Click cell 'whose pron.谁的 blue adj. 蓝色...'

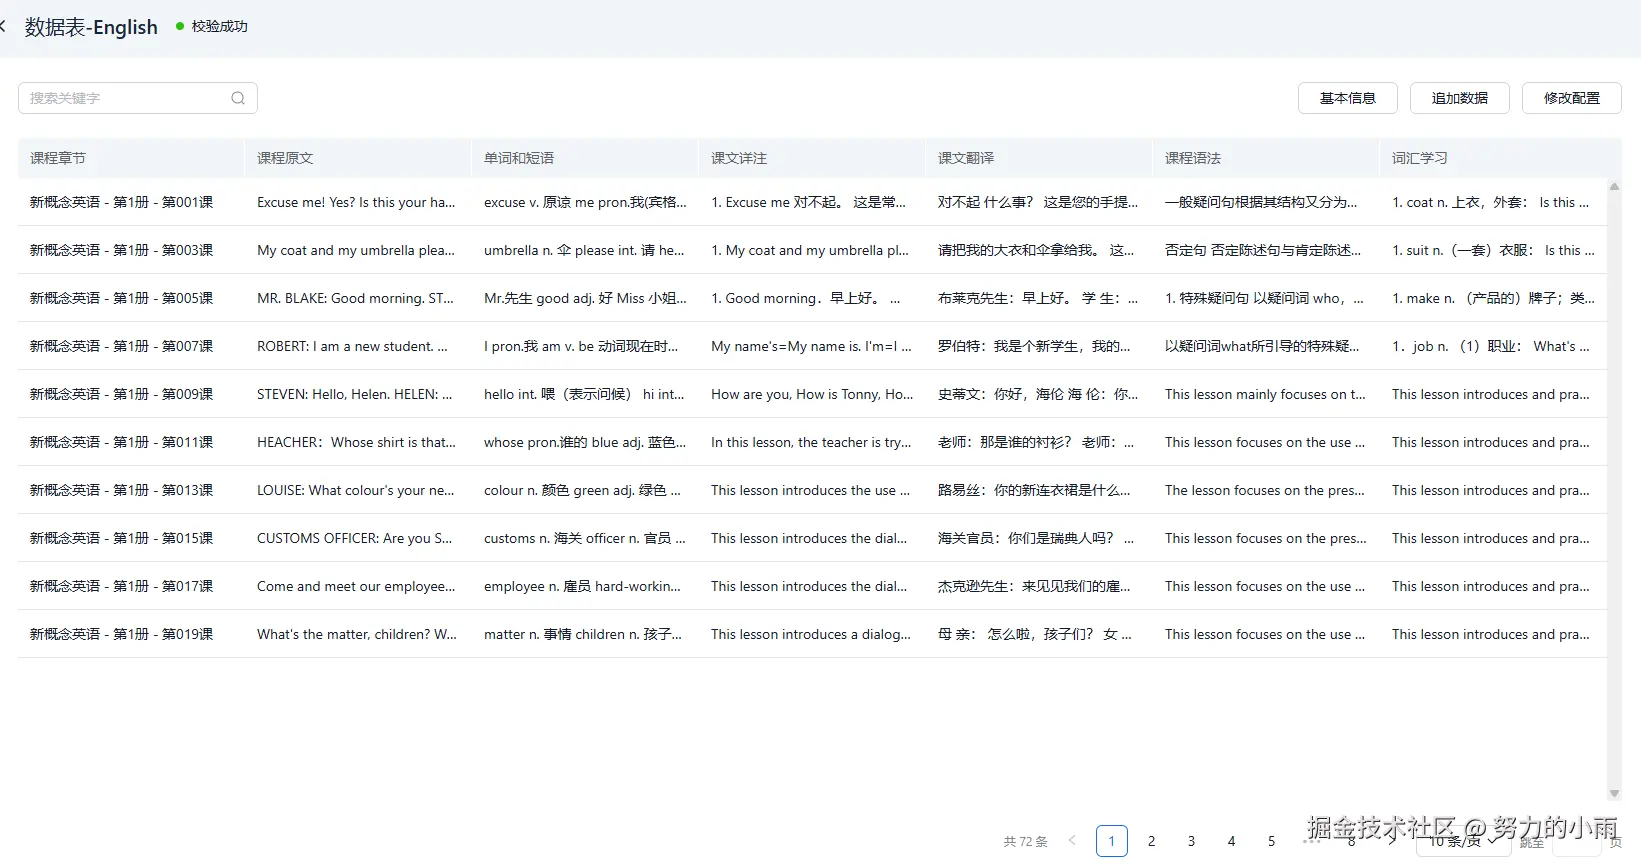click(585, 442)
